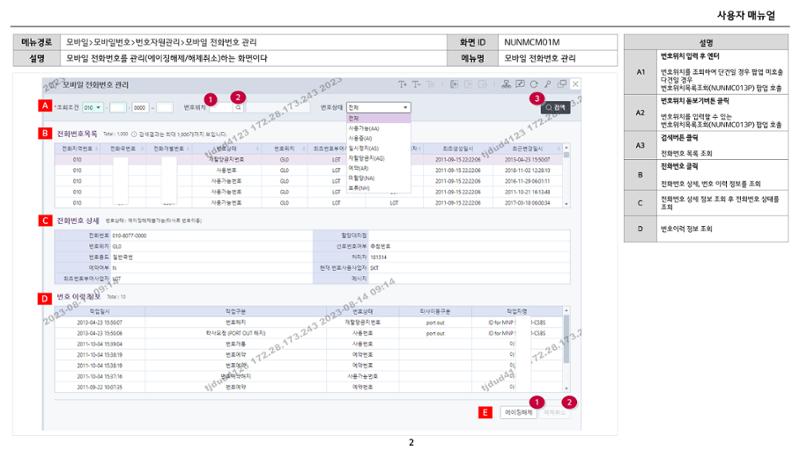
Task: Click the 현재 번호사용사업자 value SKT
Action: [x=374, y=268]
